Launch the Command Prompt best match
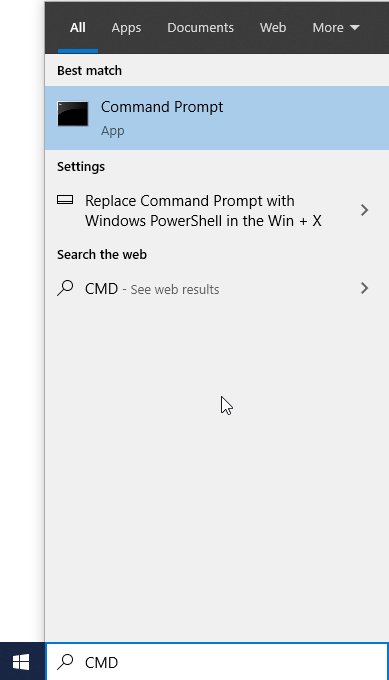This screenshot has width=389, height=680. click(x=217, y=118)
